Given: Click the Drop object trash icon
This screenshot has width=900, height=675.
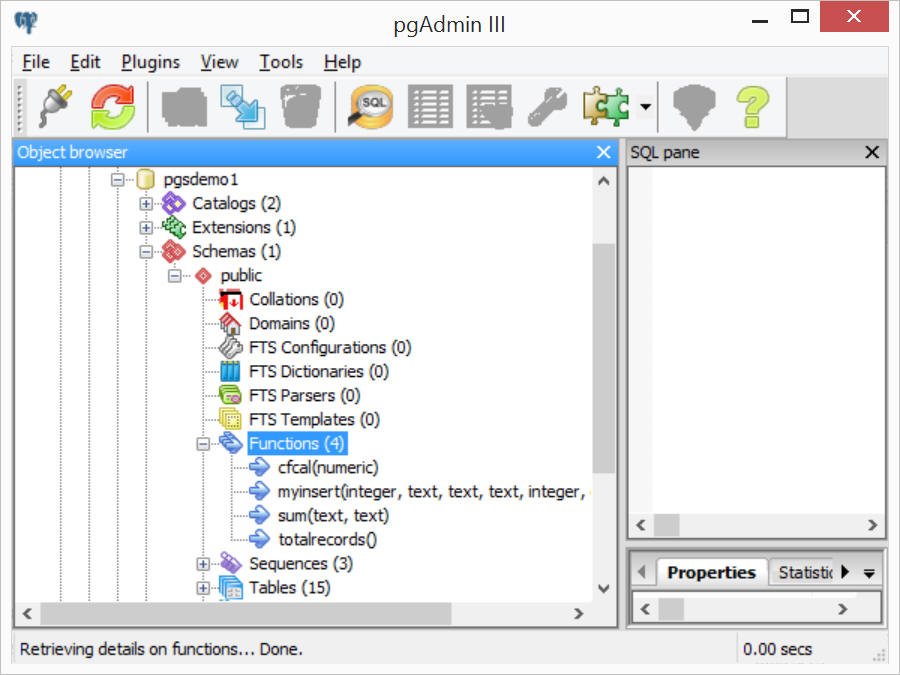Looking at the screenshot, I should point(301,106).
